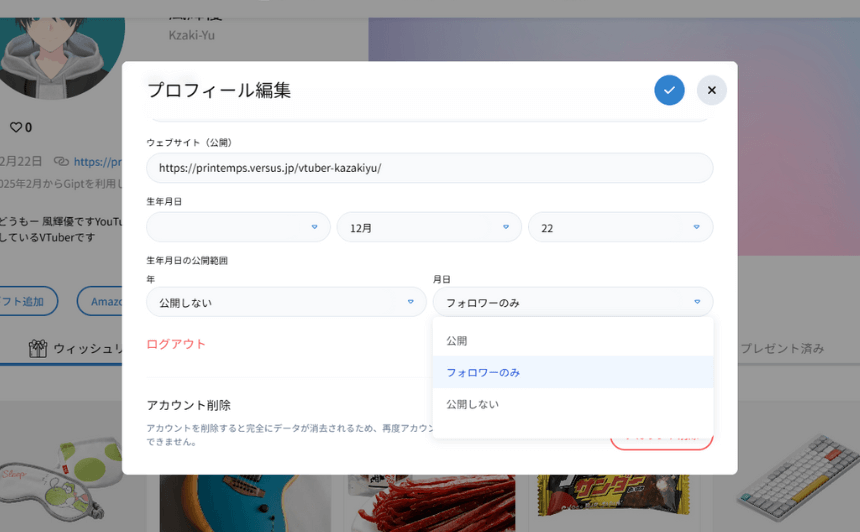Open the empty birth year dropdown
The image size is (860, 532).
pyautogui.click(x=238, y=227)
